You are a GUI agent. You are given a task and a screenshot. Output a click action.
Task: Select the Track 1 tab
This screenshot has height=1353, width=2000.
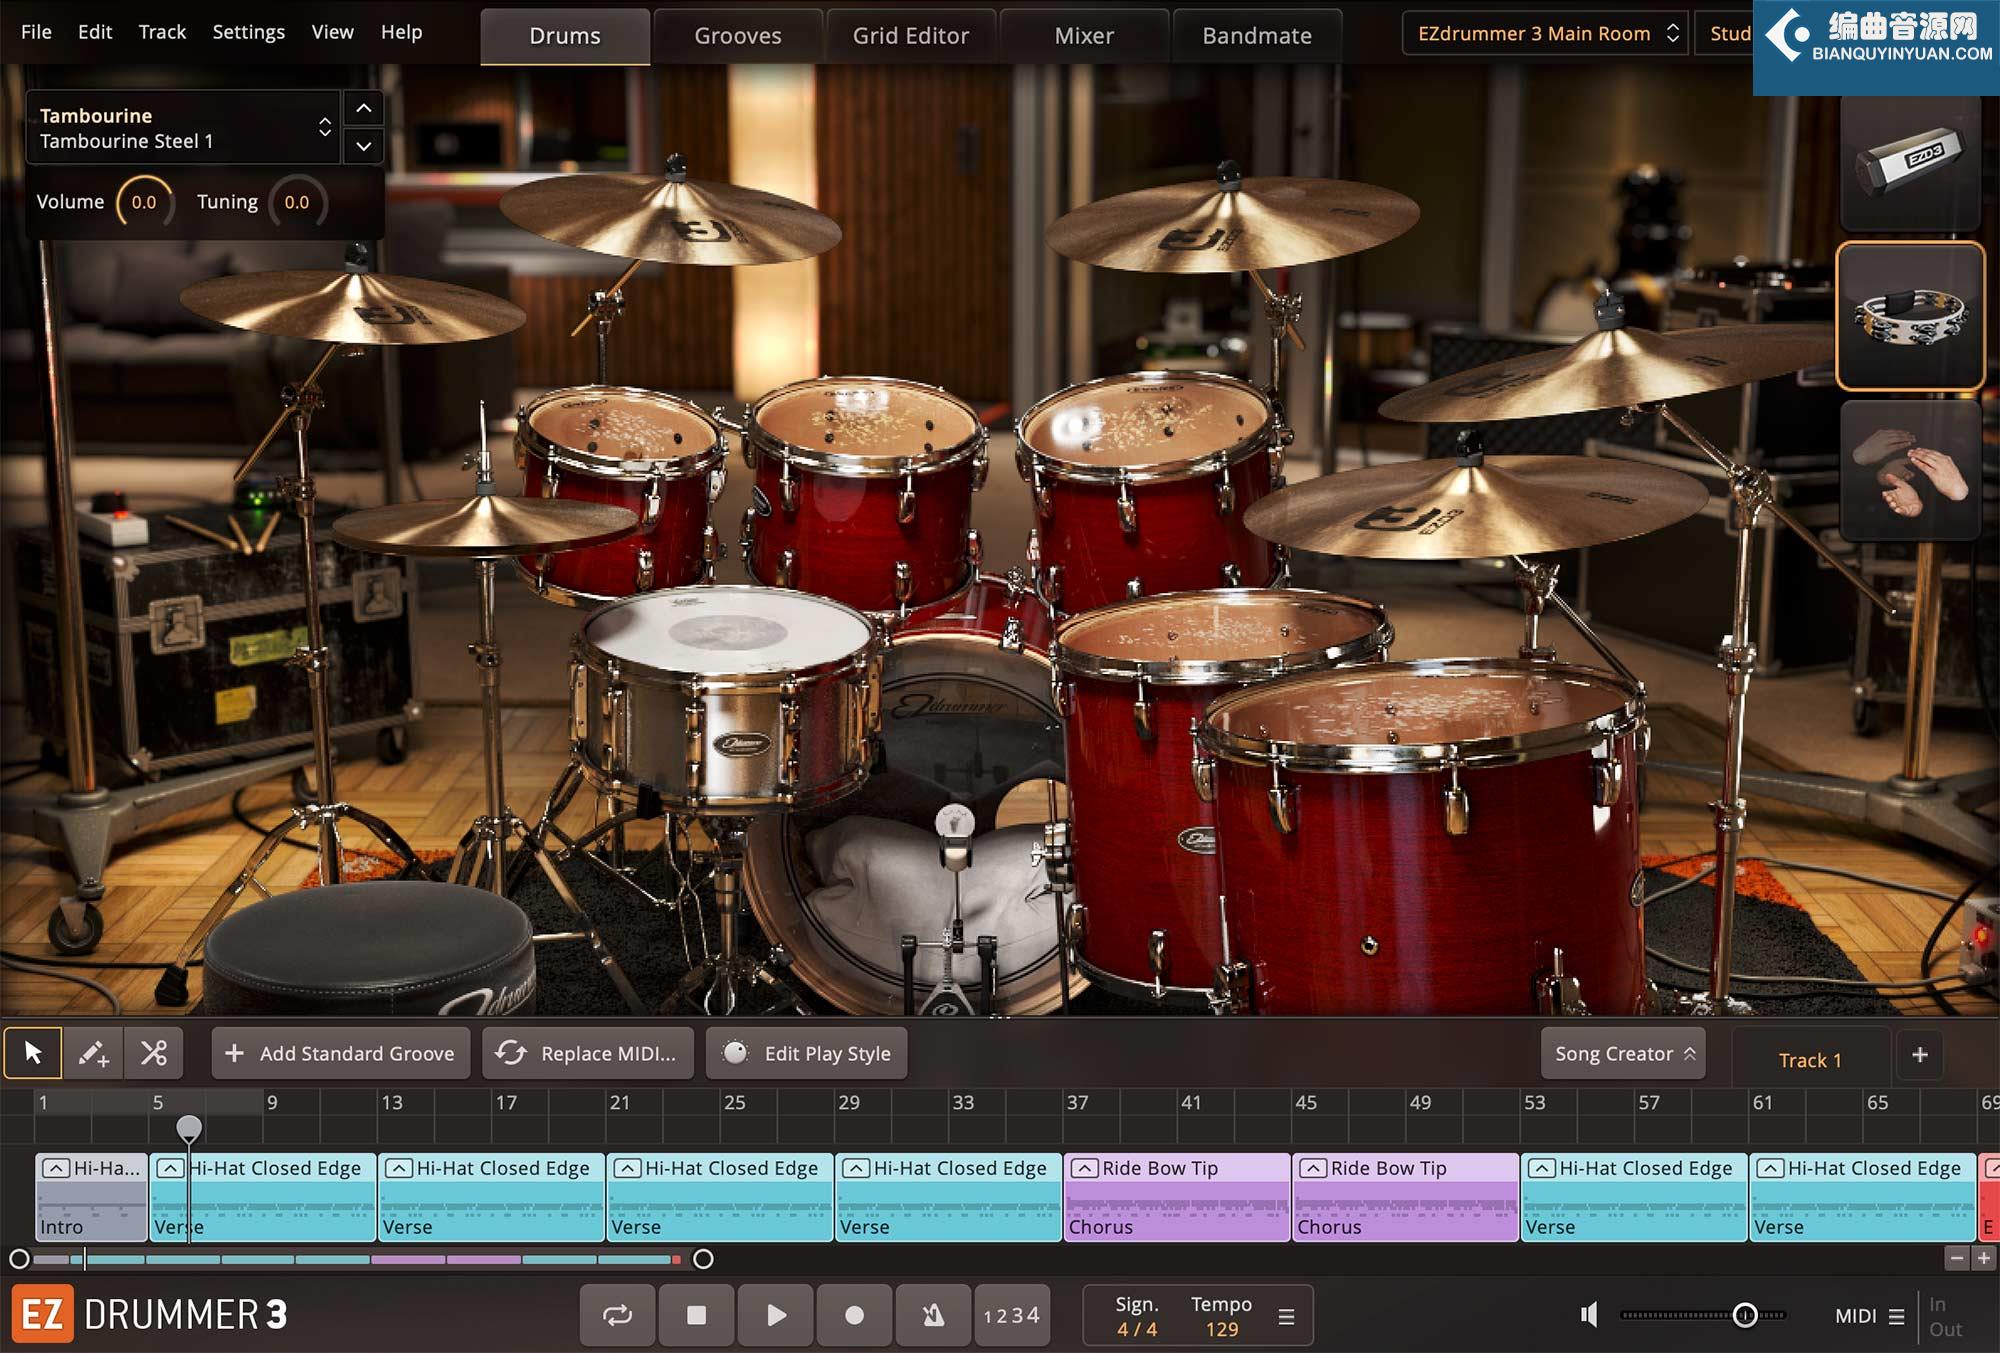[x=1809, y=1060]
